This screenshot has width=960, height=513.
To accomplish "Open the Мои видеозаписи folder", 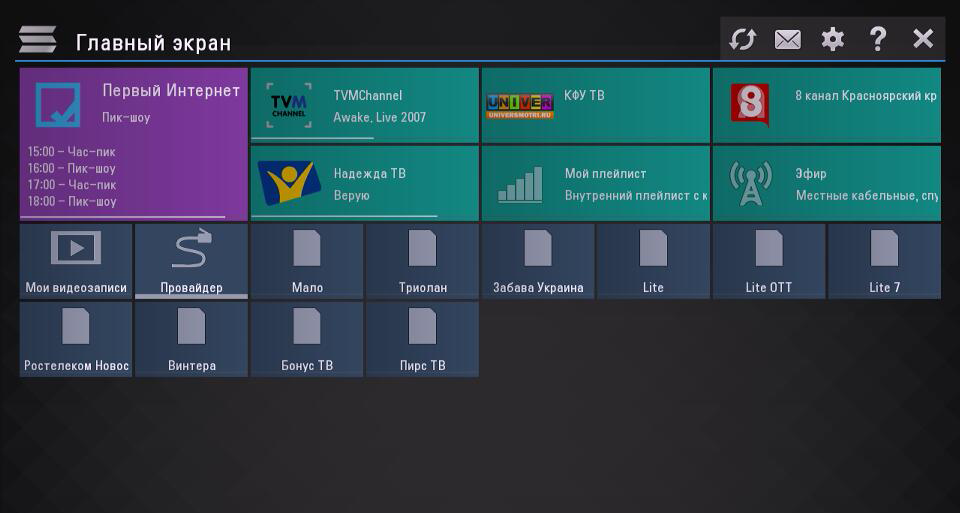I will tap(76, 261).
